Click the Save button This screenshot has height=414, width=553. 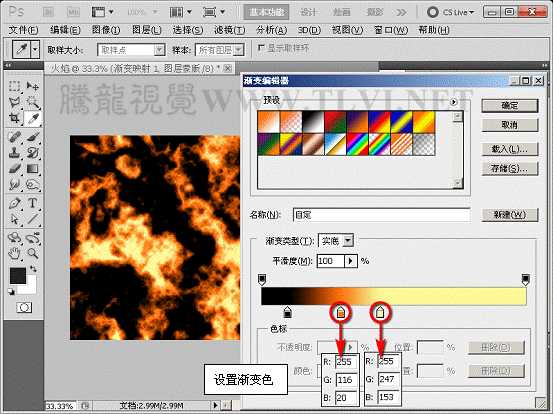(x=510, y=169)
